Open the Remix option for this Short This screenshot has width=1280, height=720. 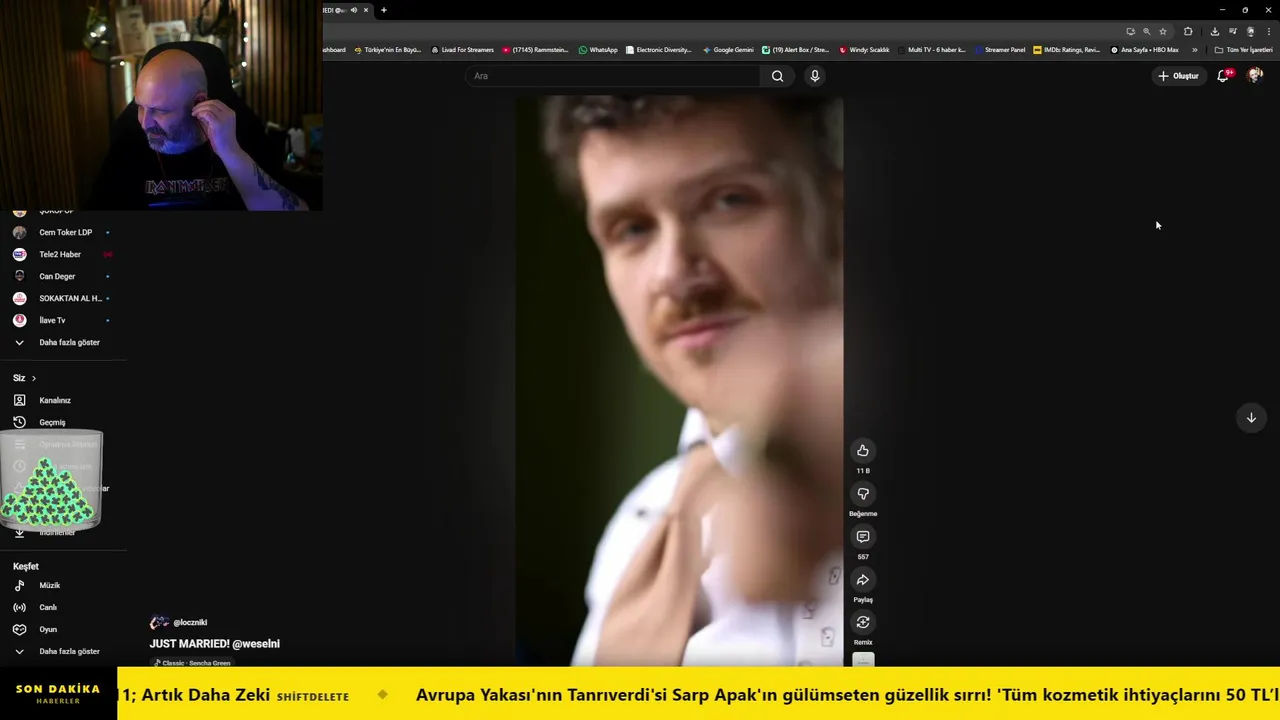coord(863,623)
